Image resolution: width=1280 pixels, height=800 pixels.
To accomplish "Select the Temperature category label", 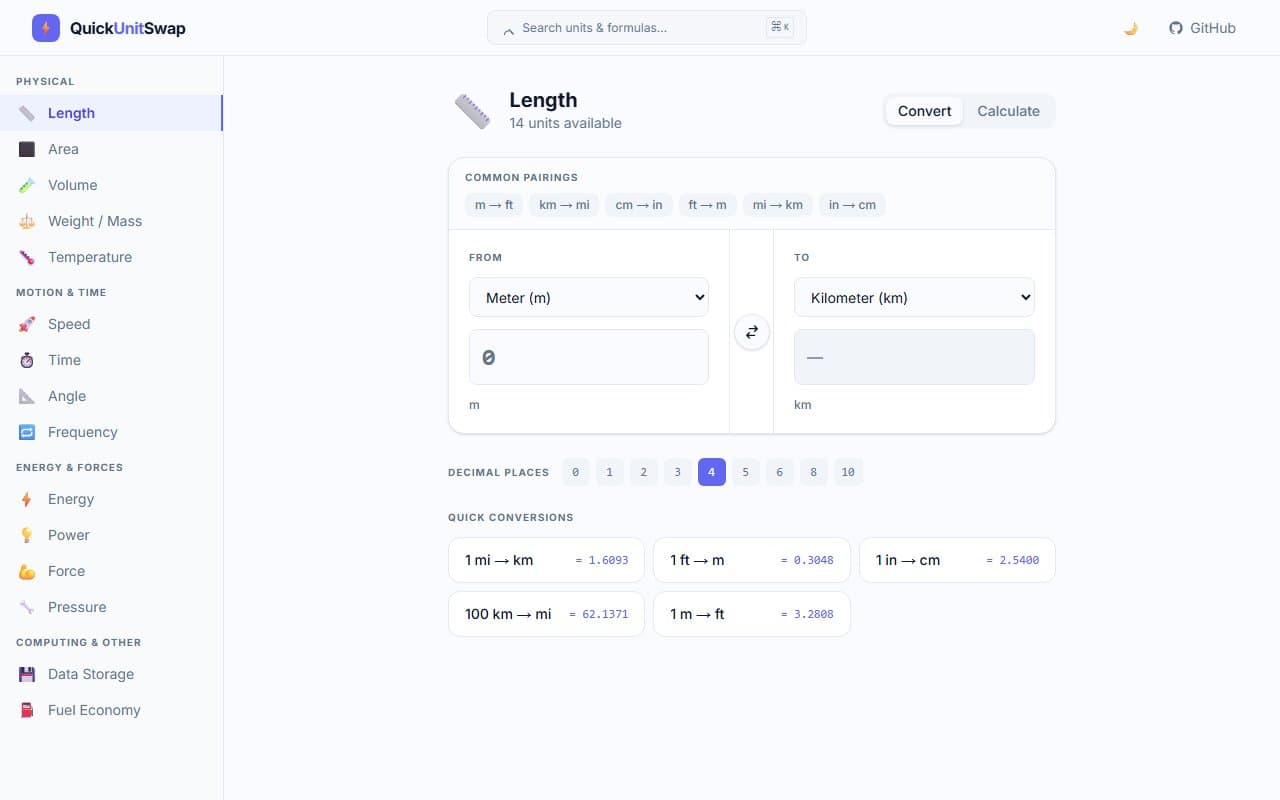I will click(x=90, y=257).
